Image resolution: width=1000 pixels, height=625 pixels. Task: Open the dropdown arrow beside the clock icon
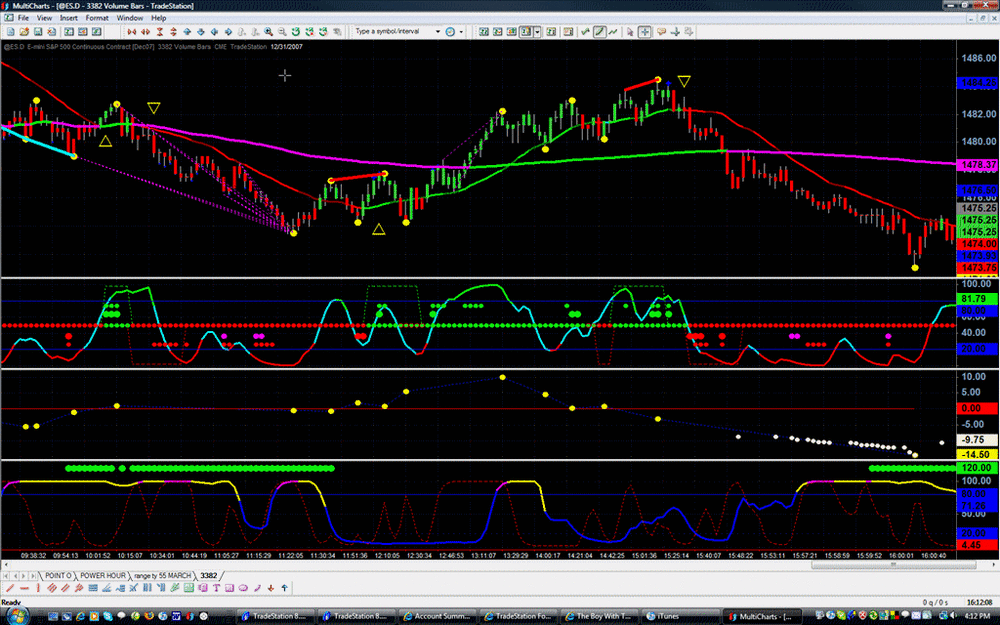click(461, 31)
